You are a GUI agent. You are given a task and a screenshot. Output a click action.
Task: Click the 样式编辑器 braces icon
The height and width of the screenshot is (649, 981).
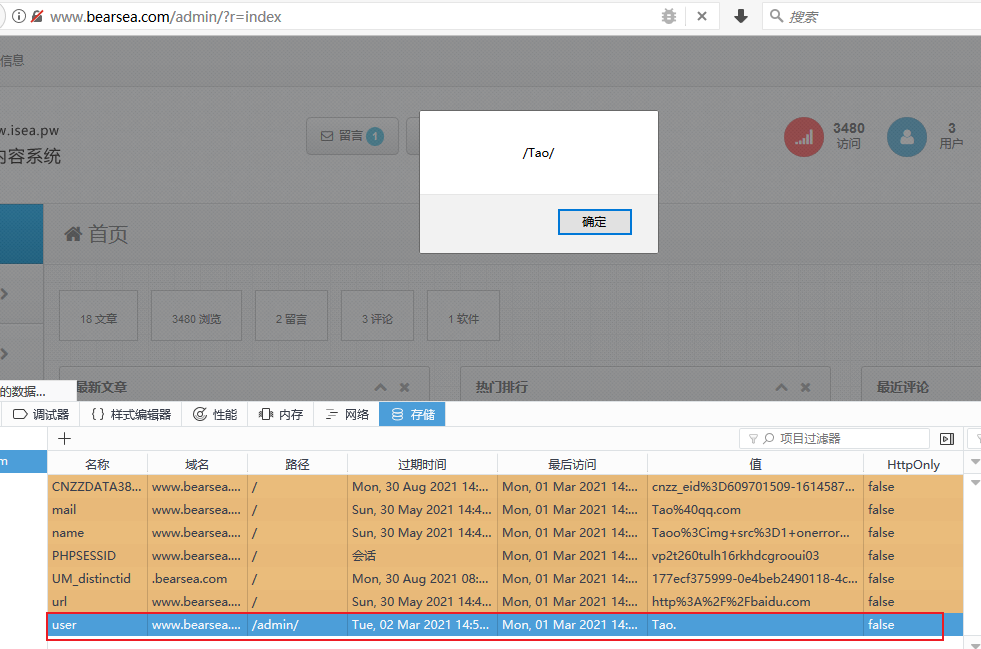98,414
